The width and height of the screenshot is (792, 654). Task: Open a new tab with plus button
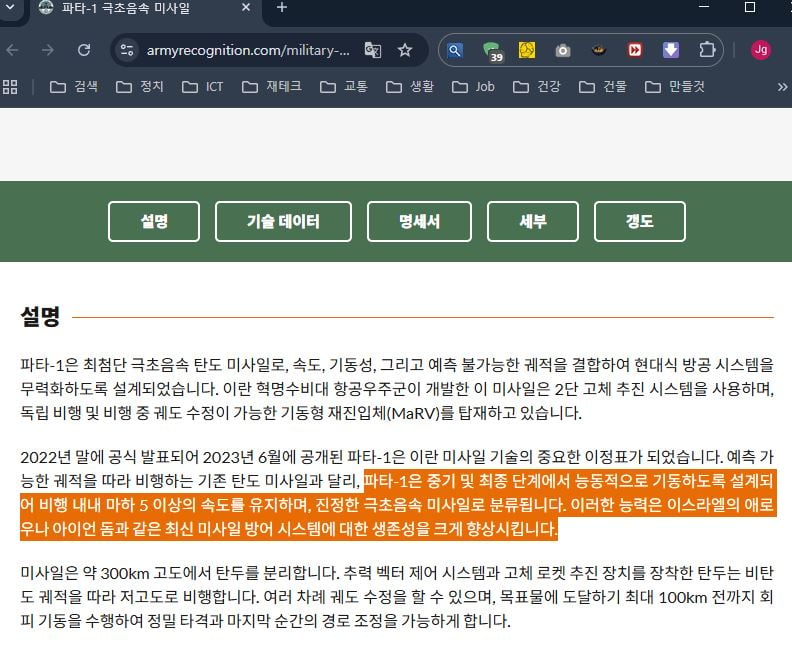coord(282,8)
